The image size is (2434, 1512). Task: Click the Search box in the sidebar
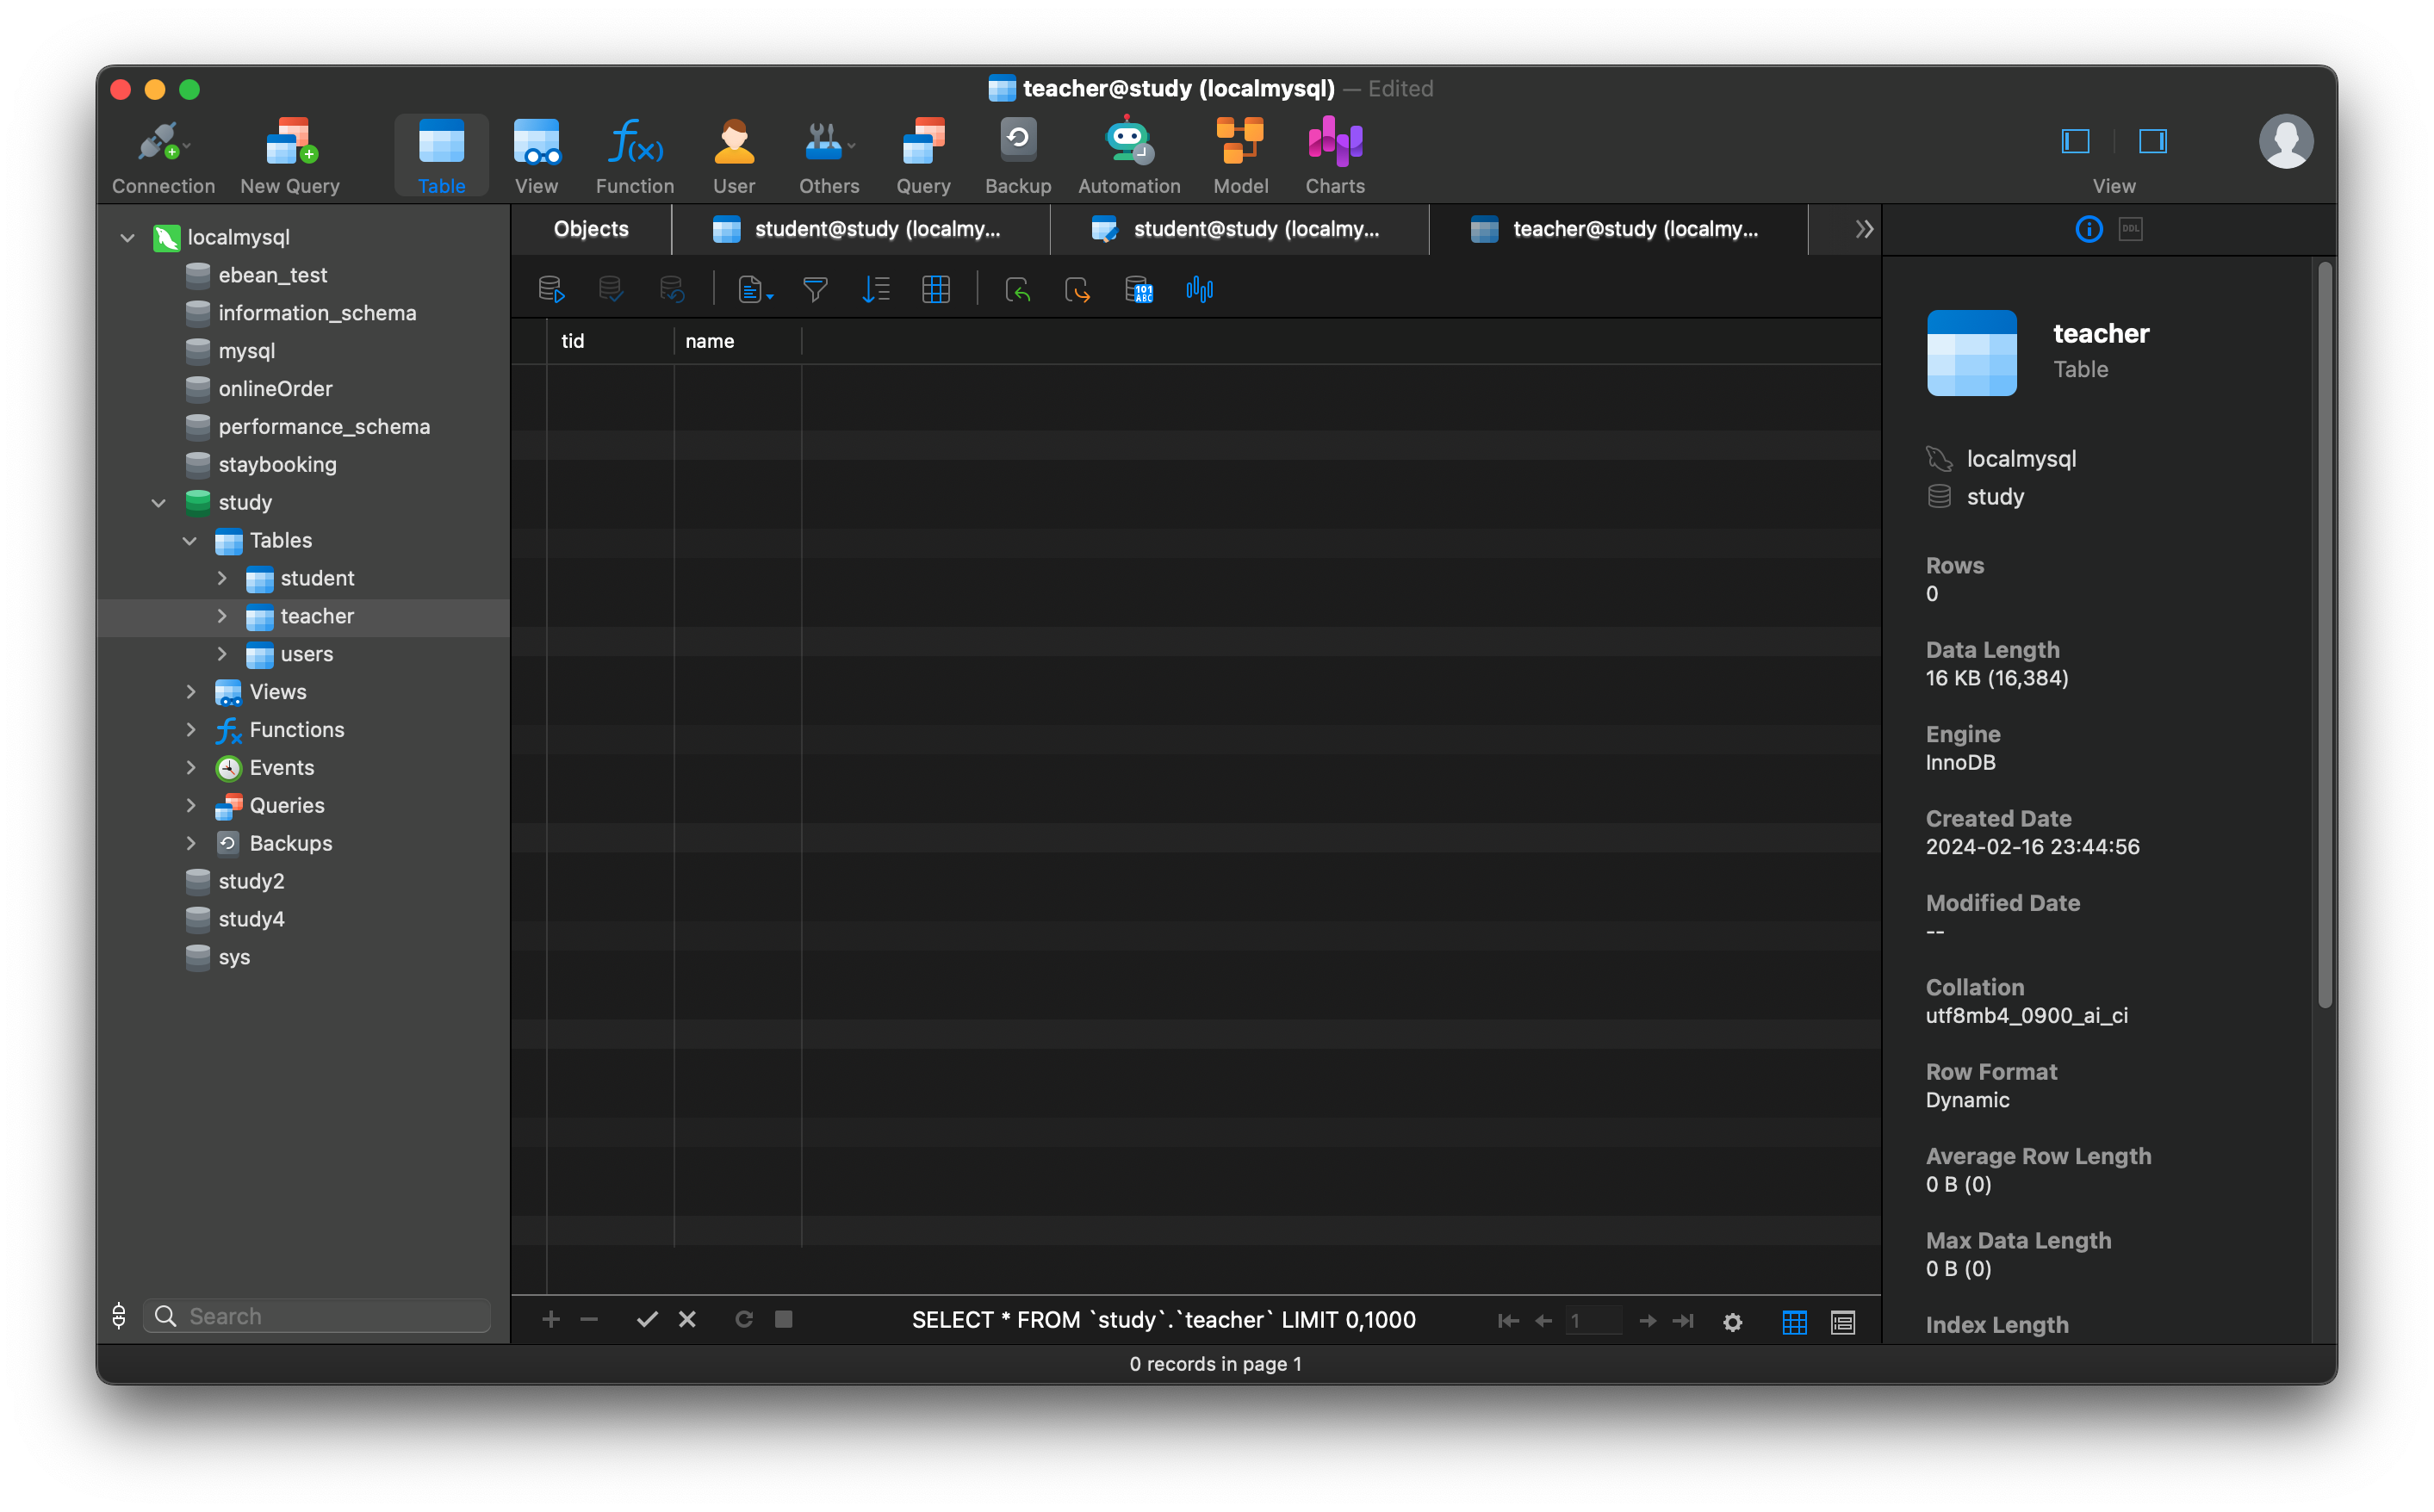tap(316, 1316)
